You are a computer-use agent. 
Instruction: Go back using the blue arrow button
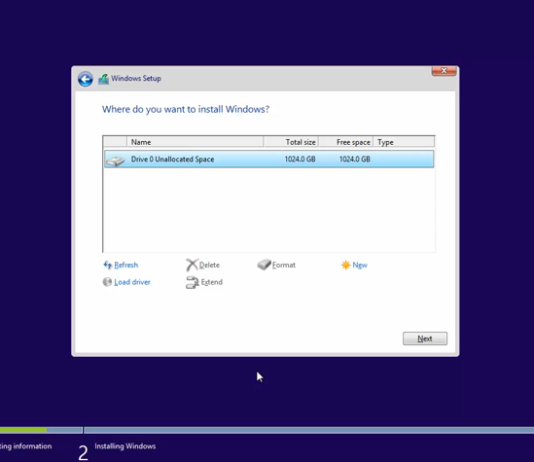pyautogui.click(x=85, y=79)
